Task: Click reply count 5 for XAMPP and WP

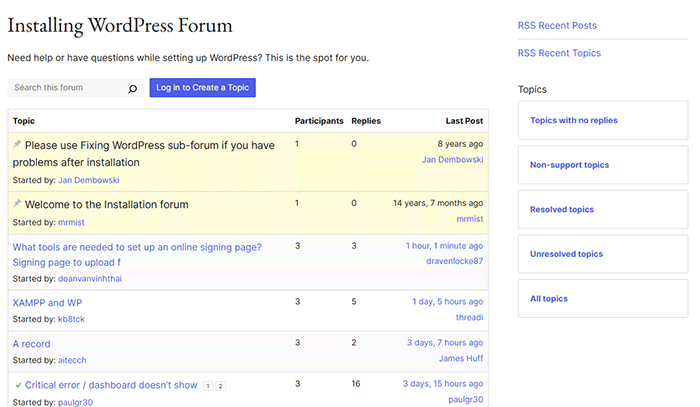Action: point(354,302)
